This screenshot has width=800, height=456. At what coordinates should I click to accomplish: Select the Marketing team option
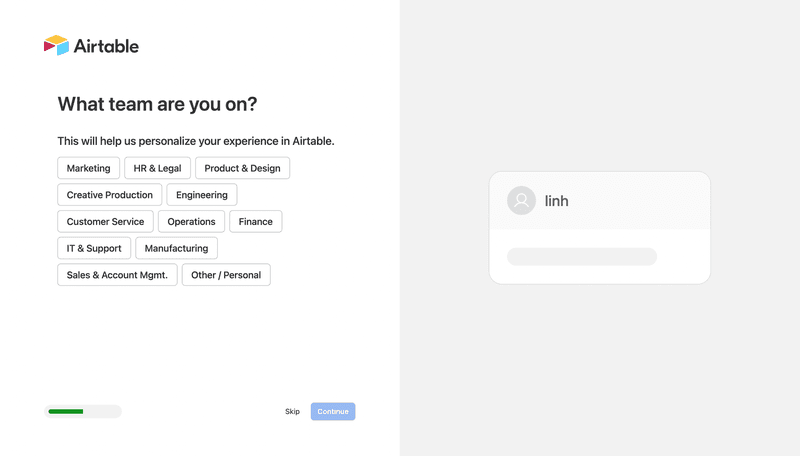point(88,168)
